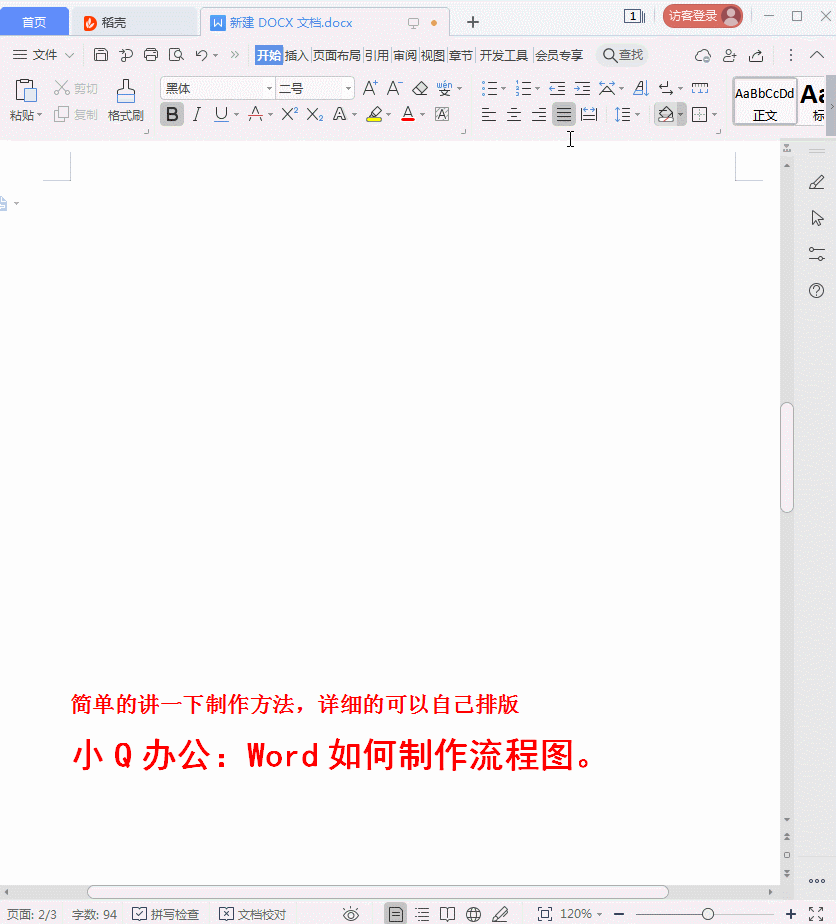The width and height of the screenshot is (836, 924).
Task: Expand bullet list dropdown
Action: coord(503,88)
